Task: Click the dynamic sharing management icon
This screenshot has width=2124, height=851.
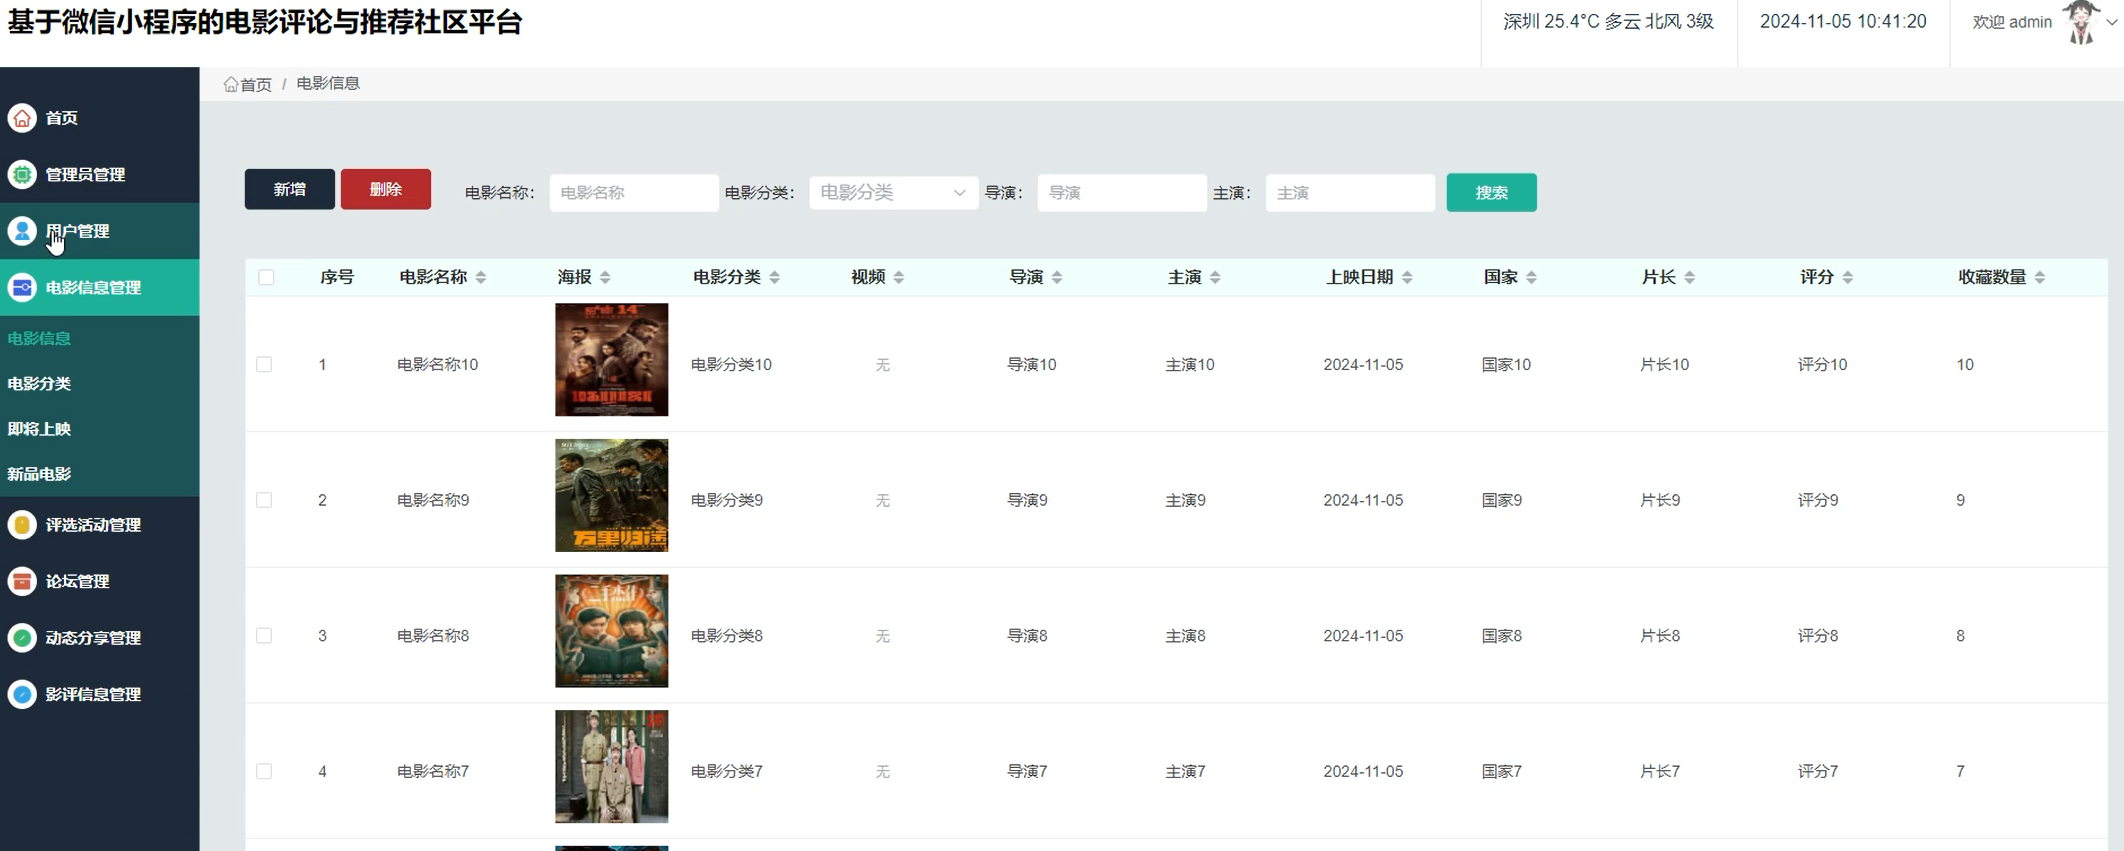Action: tap(22, 637)
